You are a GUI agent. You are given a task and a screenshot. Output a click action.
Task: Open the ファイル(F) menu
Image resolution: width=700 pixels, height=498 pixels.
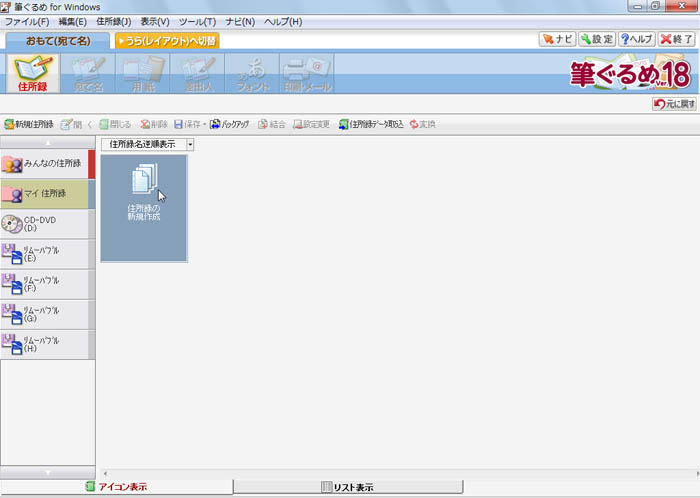(27, 21)
